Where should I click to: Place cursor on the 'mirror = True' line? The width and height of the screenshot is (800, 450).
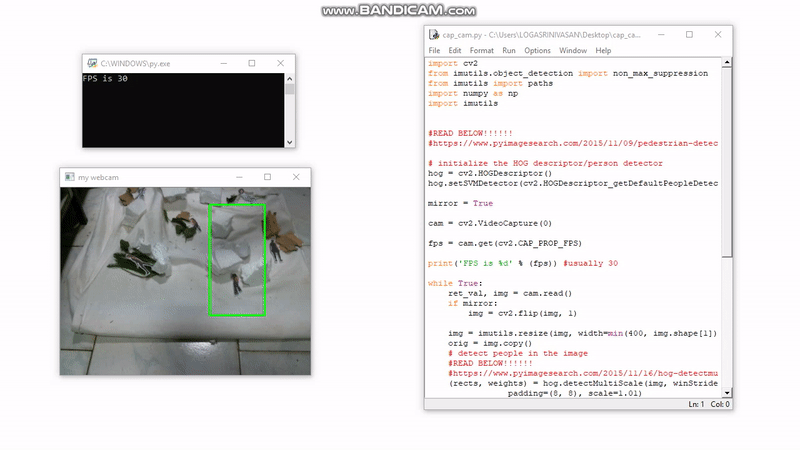[460, 203]
